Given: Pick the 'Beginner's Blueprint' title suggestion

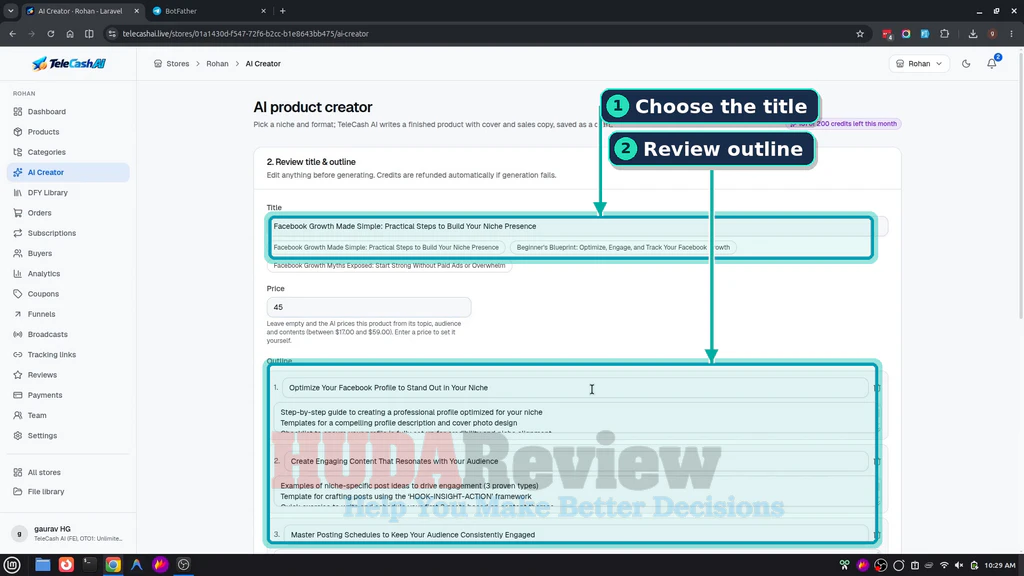Looking at the screenshot, I should click(x=623, y=248).
